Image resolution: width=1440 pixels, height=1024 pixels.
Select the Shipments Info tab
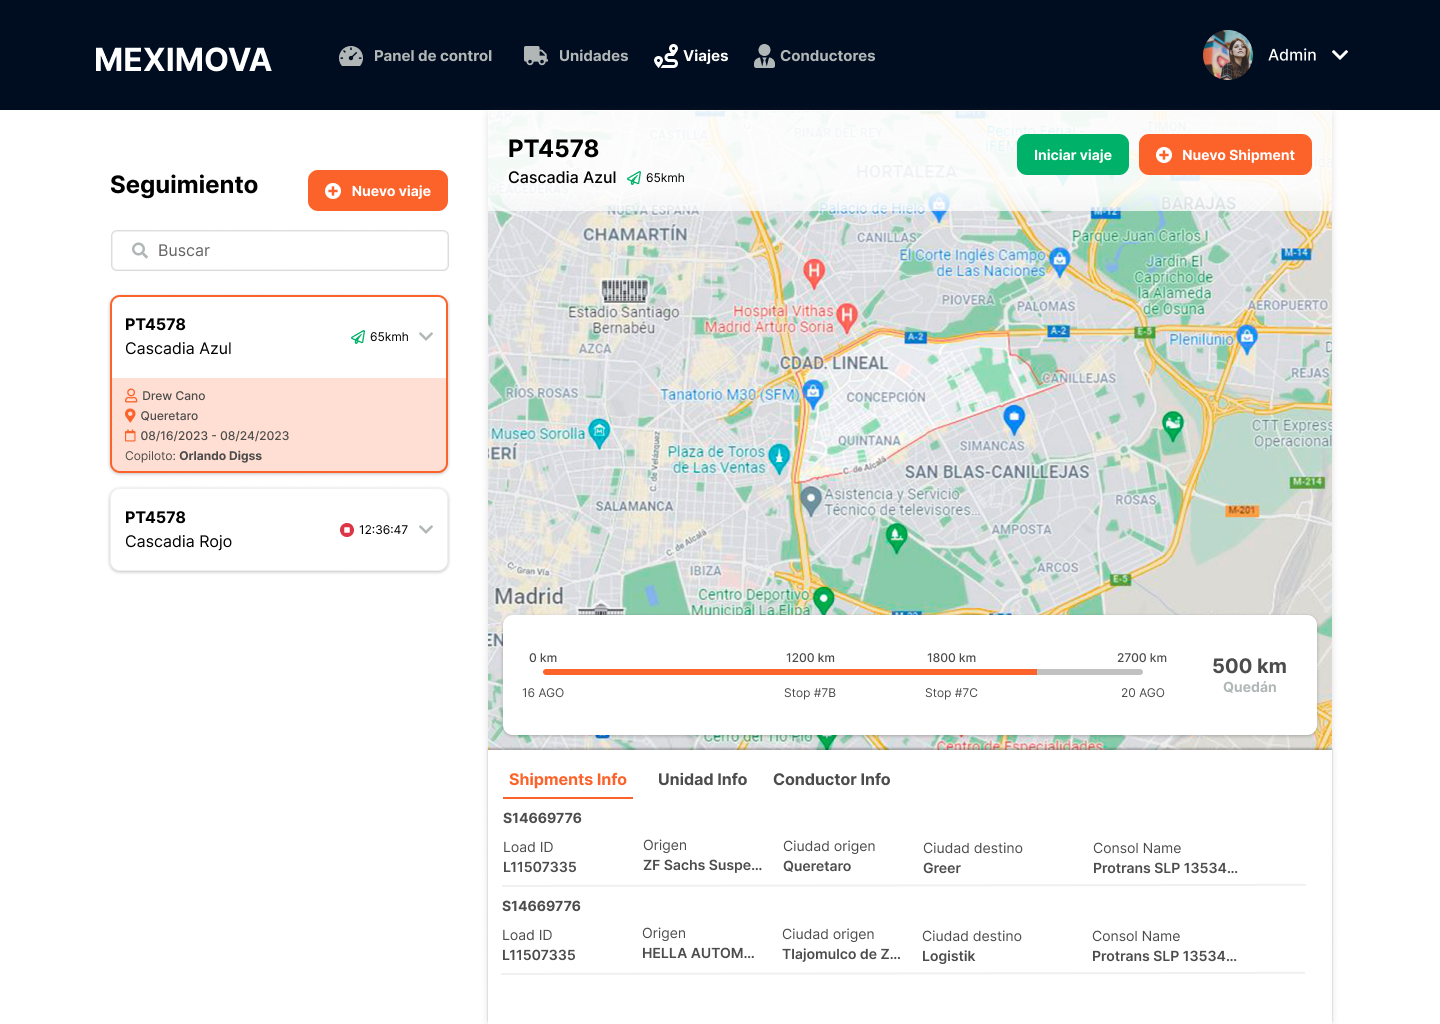567,779
